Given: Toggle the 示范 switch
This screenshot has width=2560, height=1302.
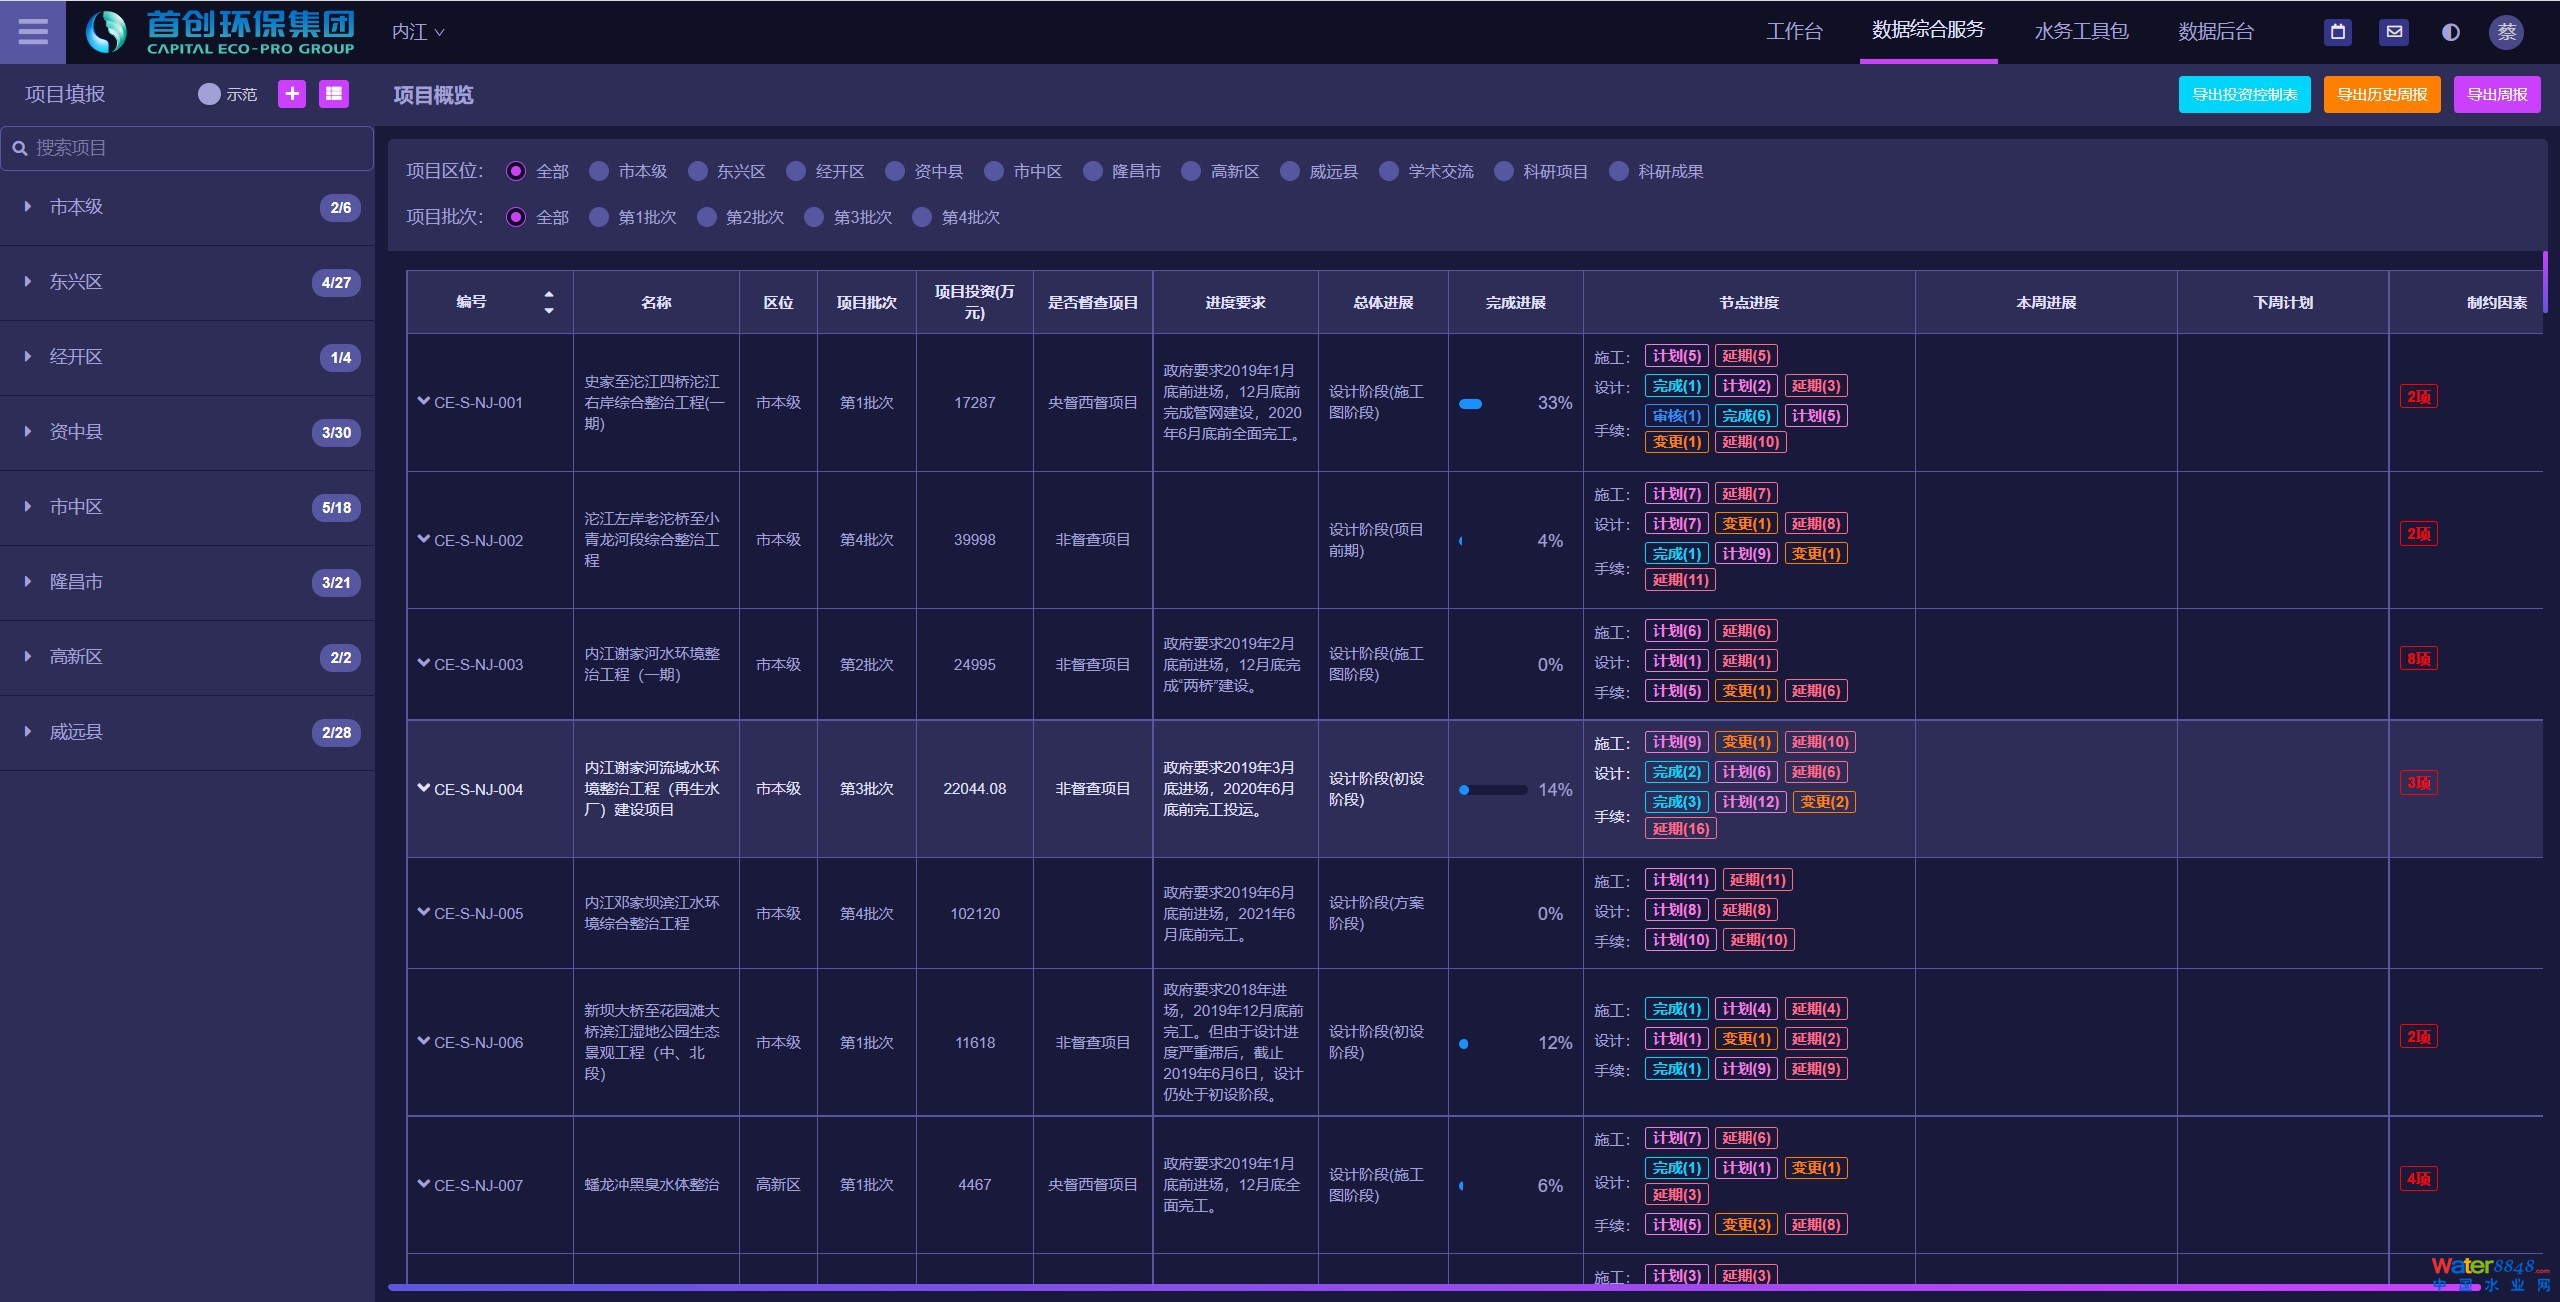Looking at the screenshot, I should (x=209, y=94).
